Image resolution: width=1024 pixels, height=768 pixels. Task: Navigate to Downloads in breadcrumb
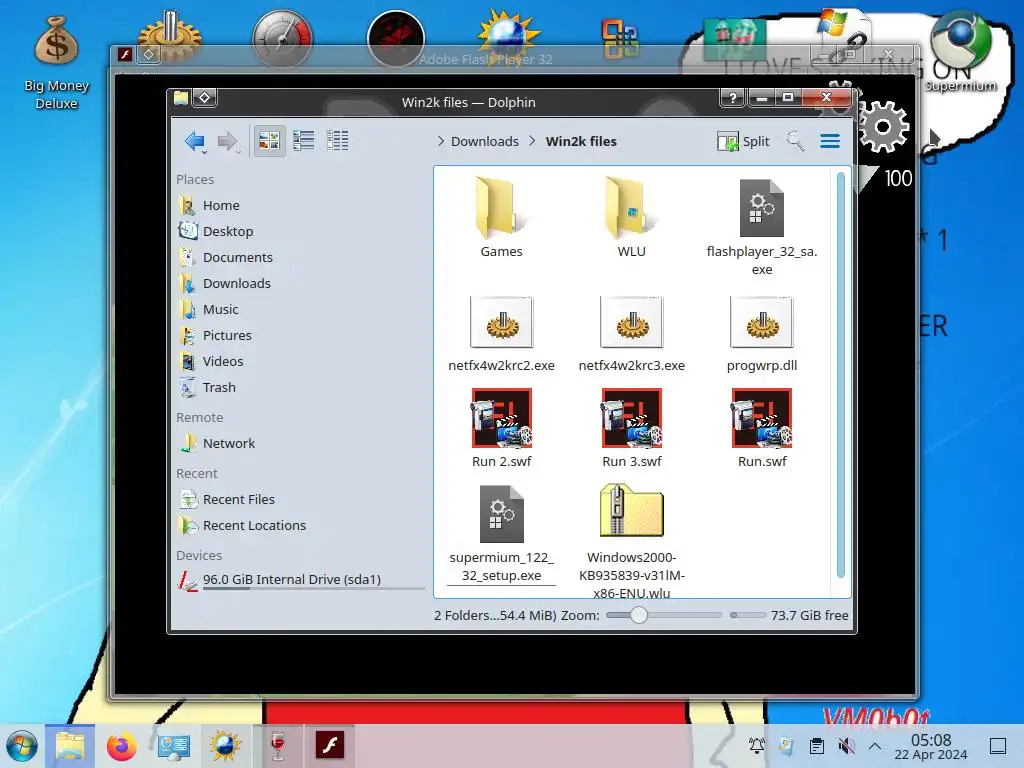(485, 141)
